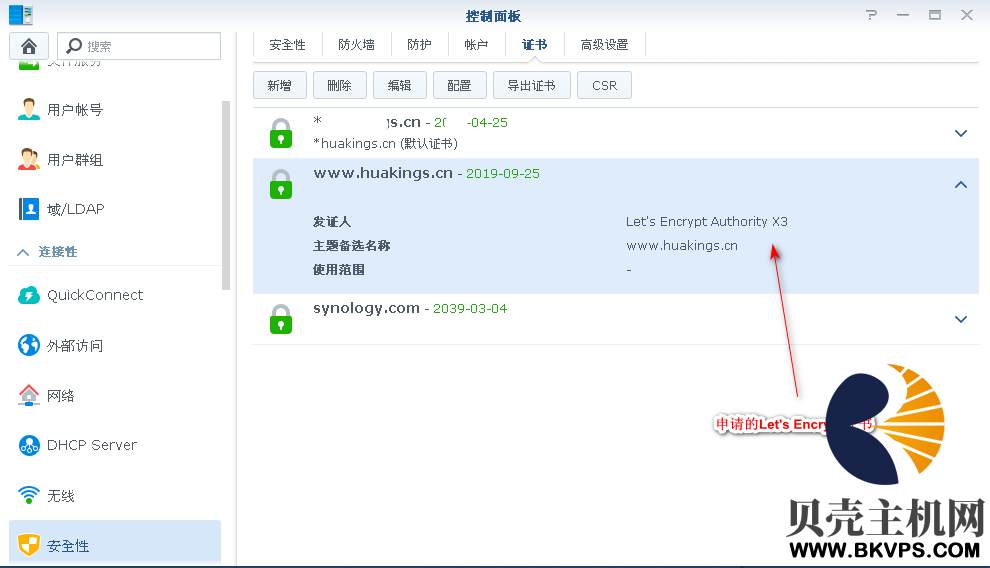Select the synology.com certificate title
Viewport: 990px width, 568px height.
click(x=366, y=309)
